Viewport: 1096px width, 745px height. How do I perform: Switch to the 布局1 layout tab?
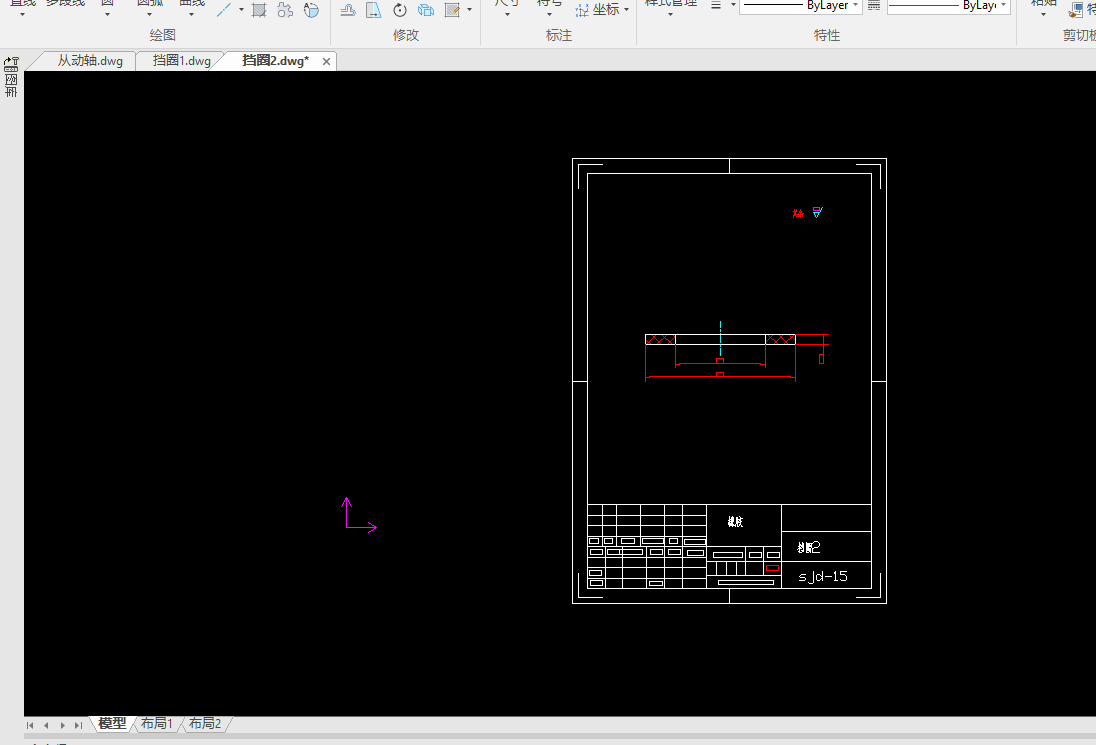coord(156,724)
